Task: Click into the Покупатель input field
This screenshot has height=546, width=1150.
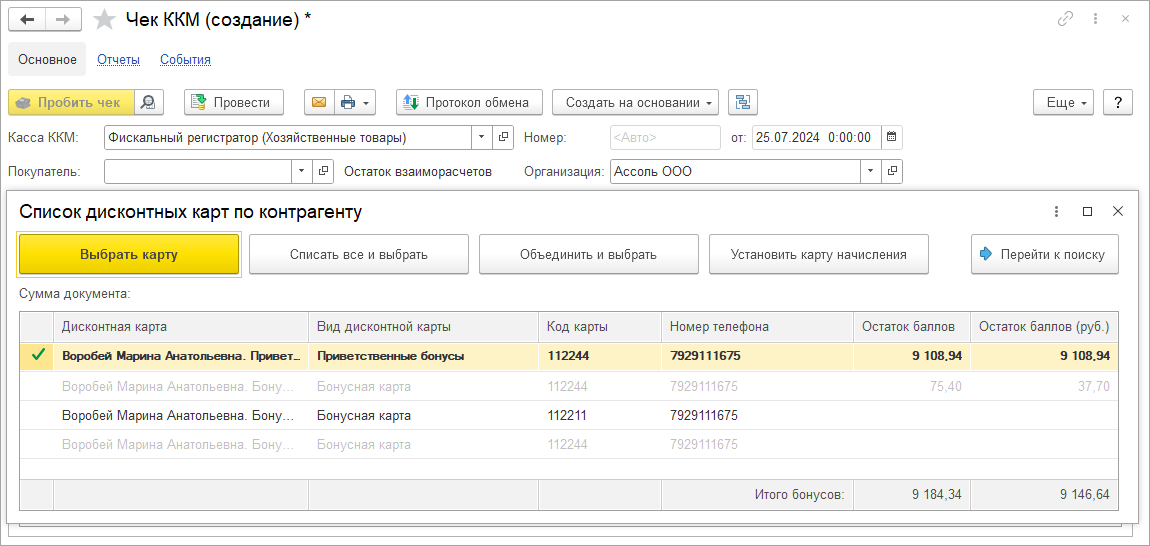Action: 198,171
